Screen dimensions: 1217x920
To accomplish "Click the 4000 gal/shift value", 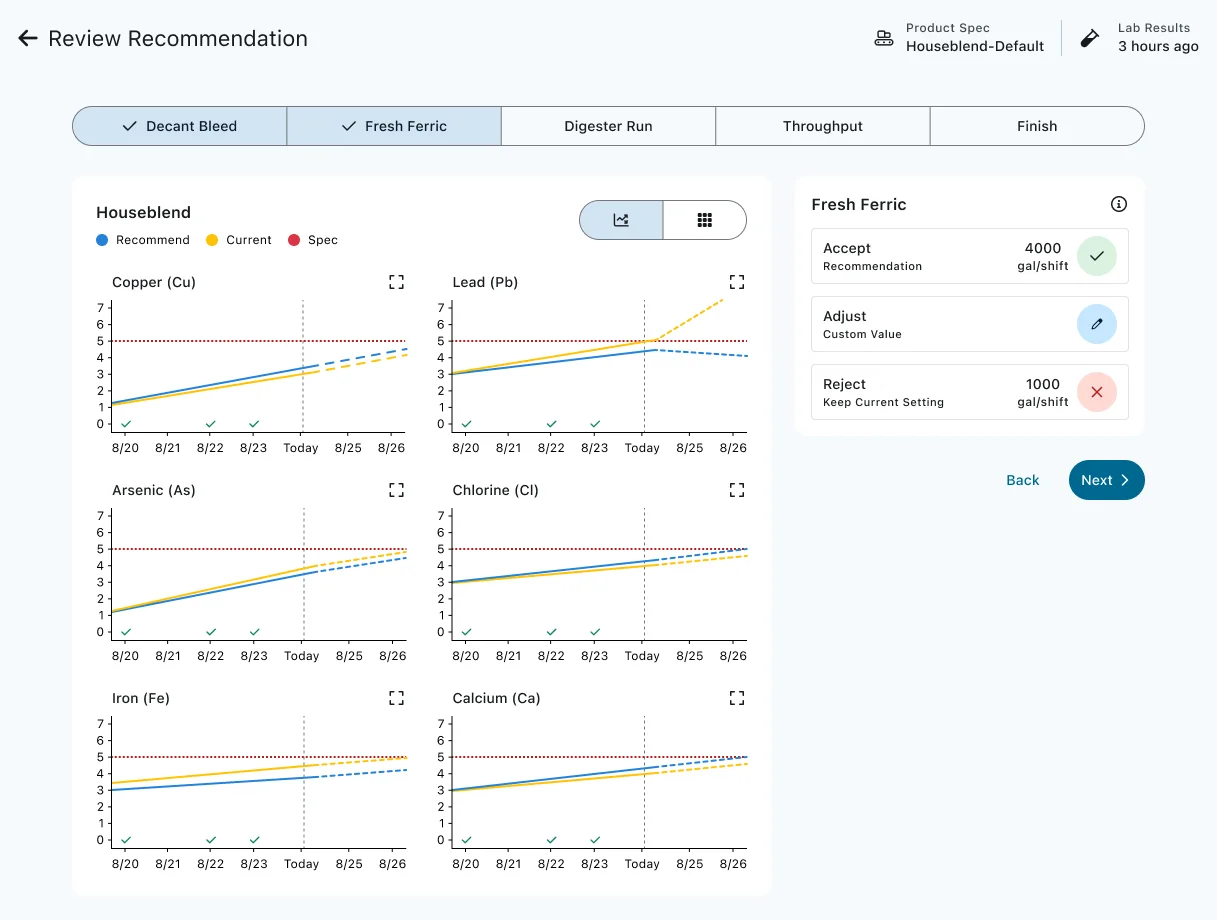I will pyautogui.click(x=1043, y=256).
